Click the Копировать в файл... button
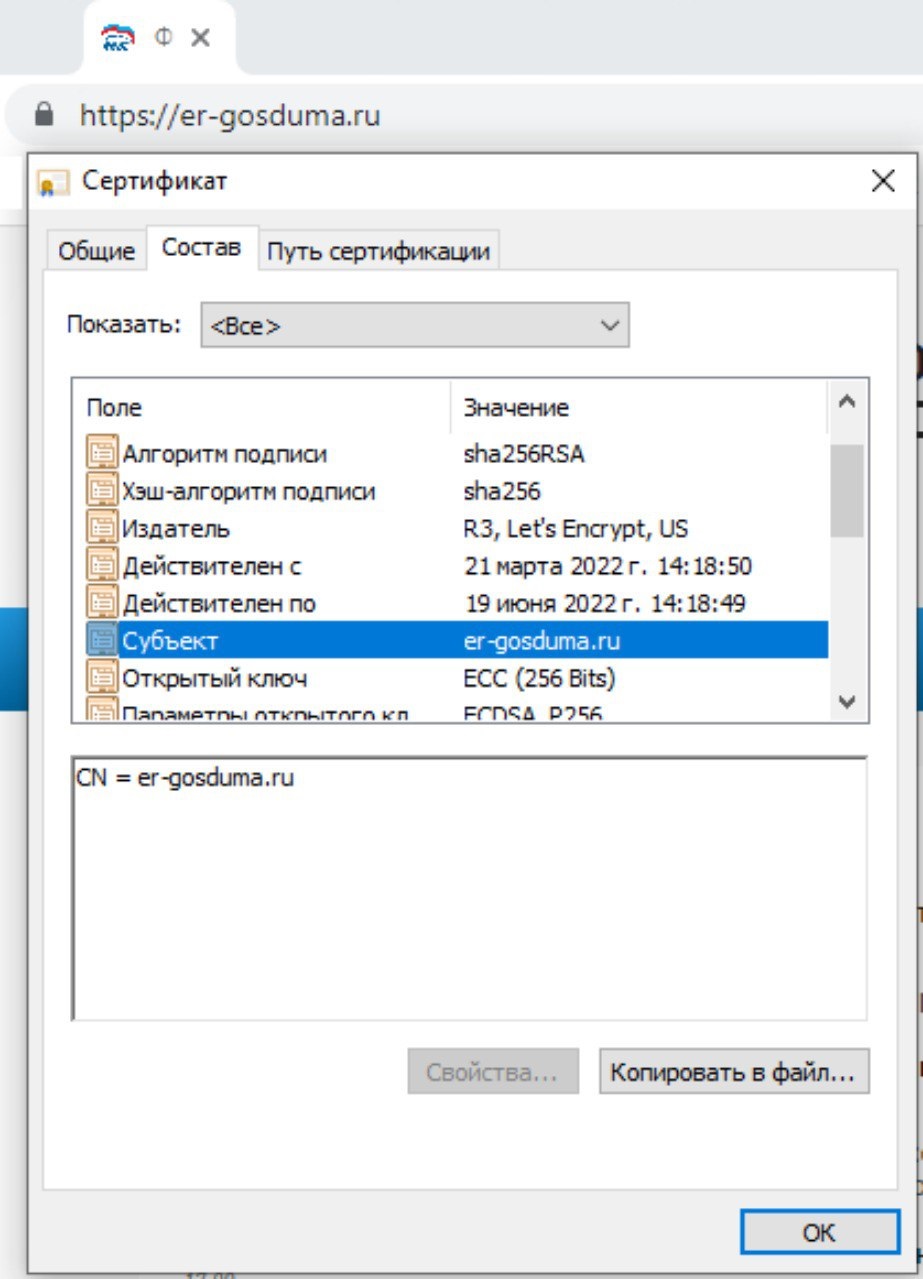This screenshot has height=1279, width=923. (734, 1073)
